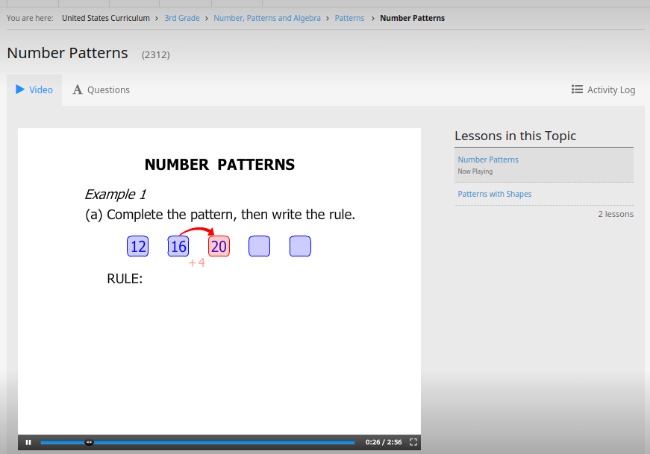
Task: Click the '2 lessons' count text
Action: [616, 214]
